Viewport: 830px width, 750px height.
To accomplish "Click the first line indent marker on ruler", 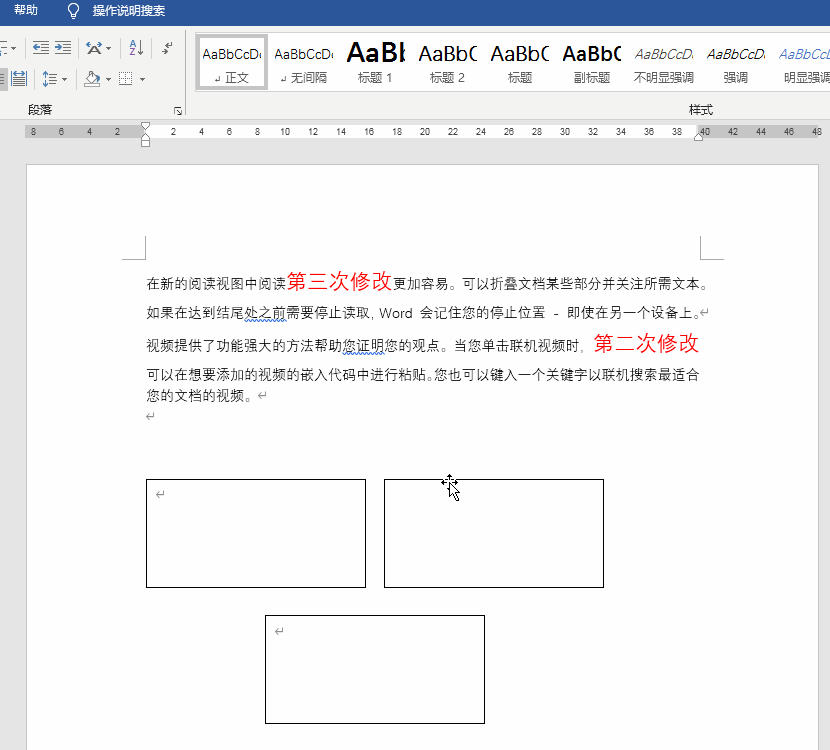I will click(x=146, y=127).
